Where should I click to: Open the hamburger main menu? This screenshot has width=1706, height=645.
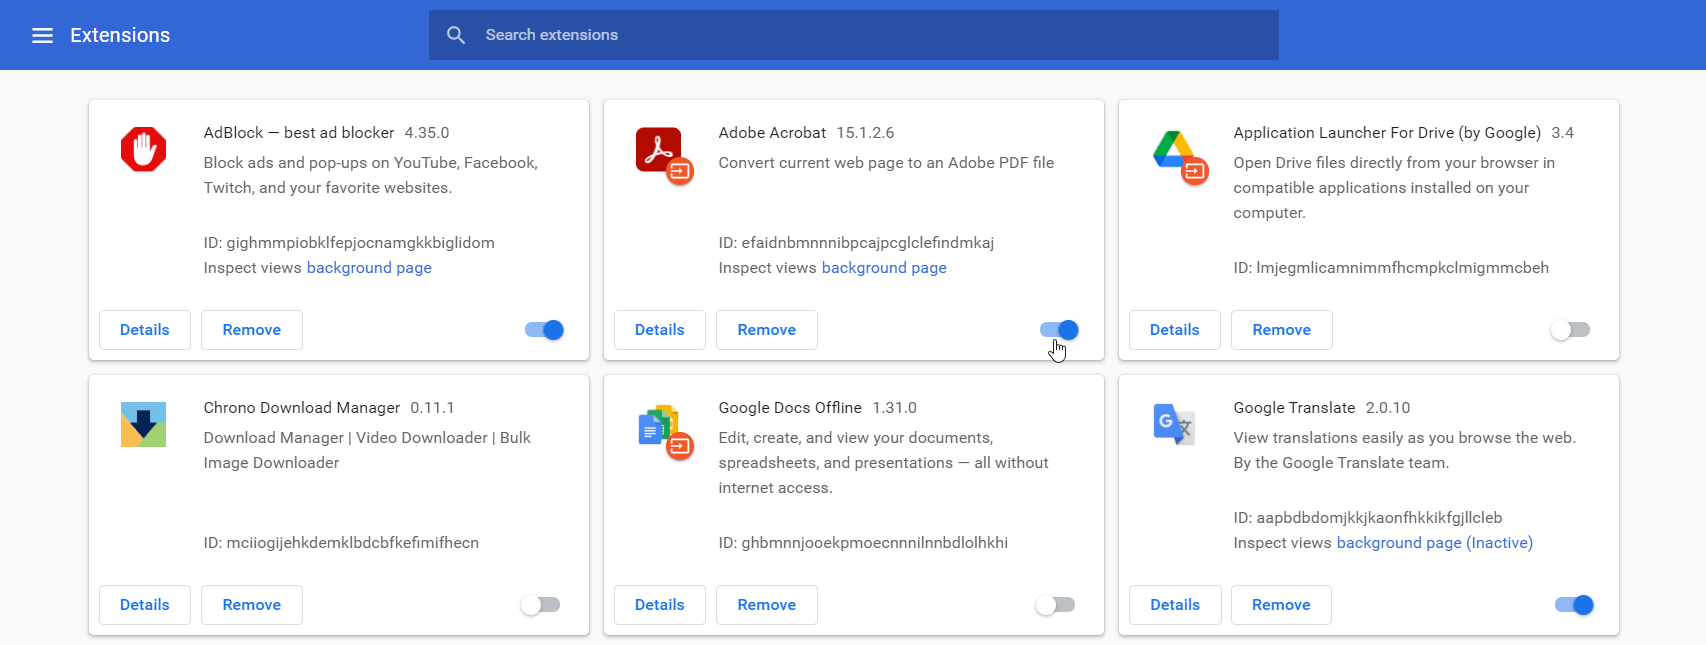coord(42,35)
